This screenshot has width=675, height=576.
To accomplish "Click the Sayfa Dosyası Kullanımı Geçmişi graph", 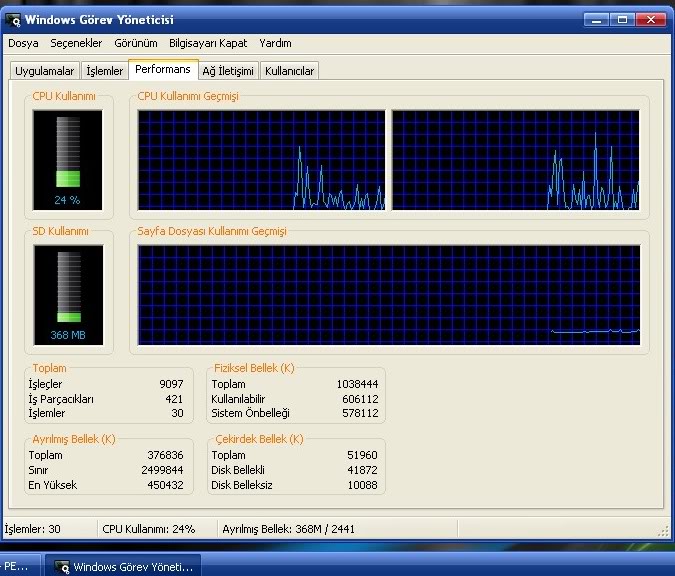I will [x=389, y=295].
